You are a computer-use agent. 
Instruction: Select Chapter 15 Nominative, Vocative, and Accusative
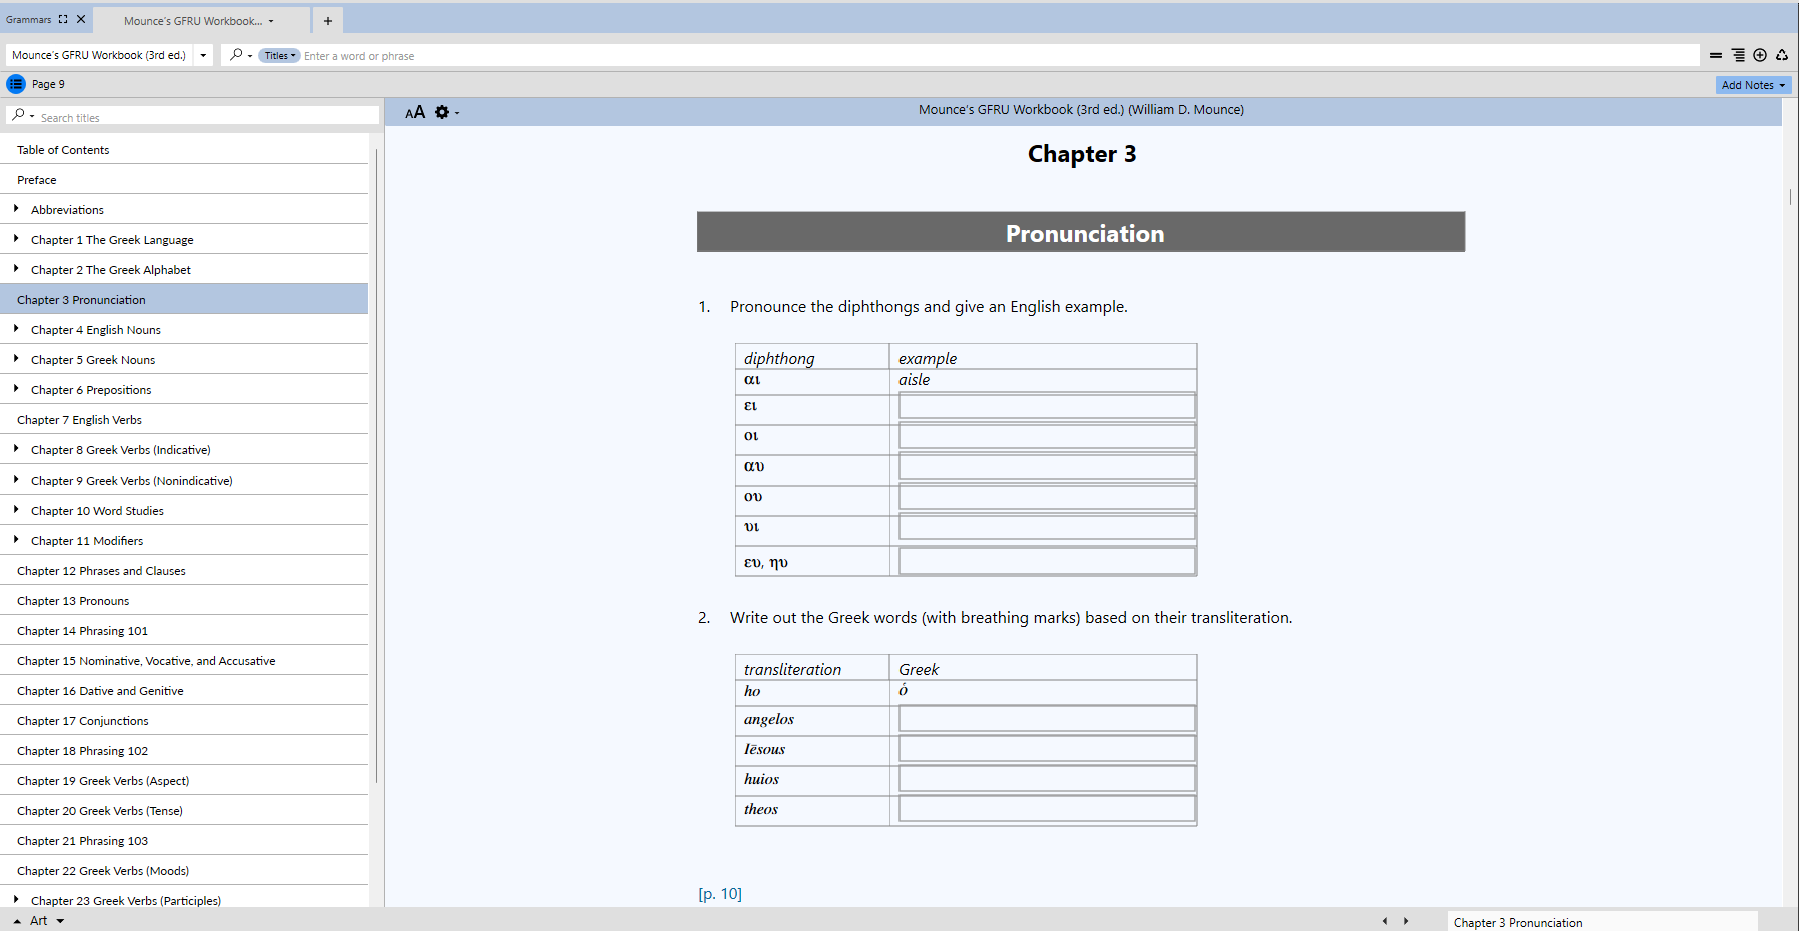[x=184, y=661]
